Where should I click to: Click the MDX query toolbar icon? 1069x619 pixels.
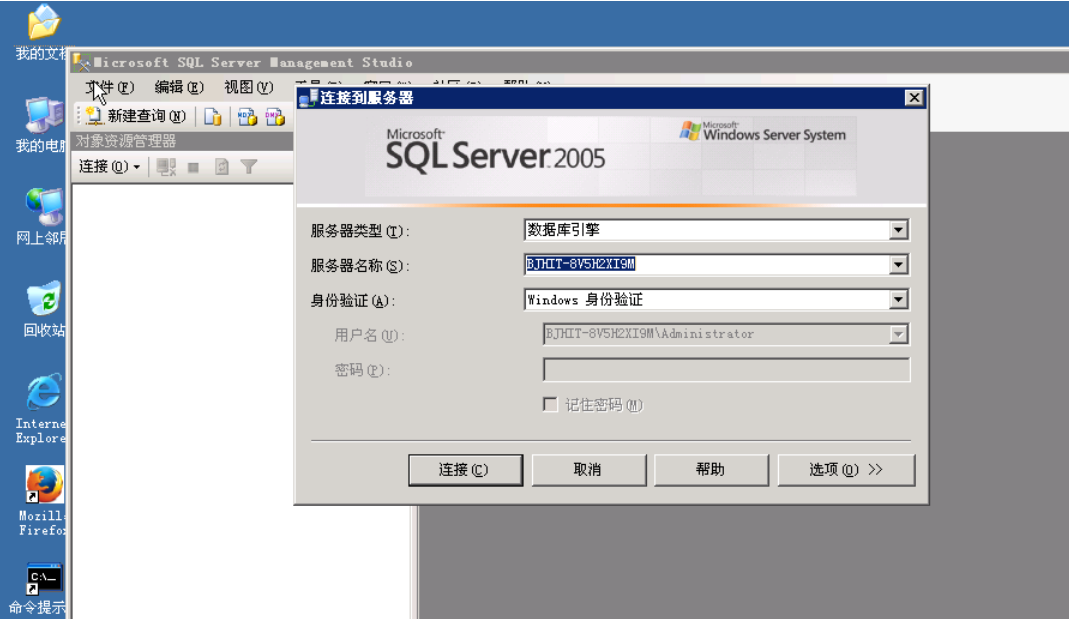coord(247,117)
